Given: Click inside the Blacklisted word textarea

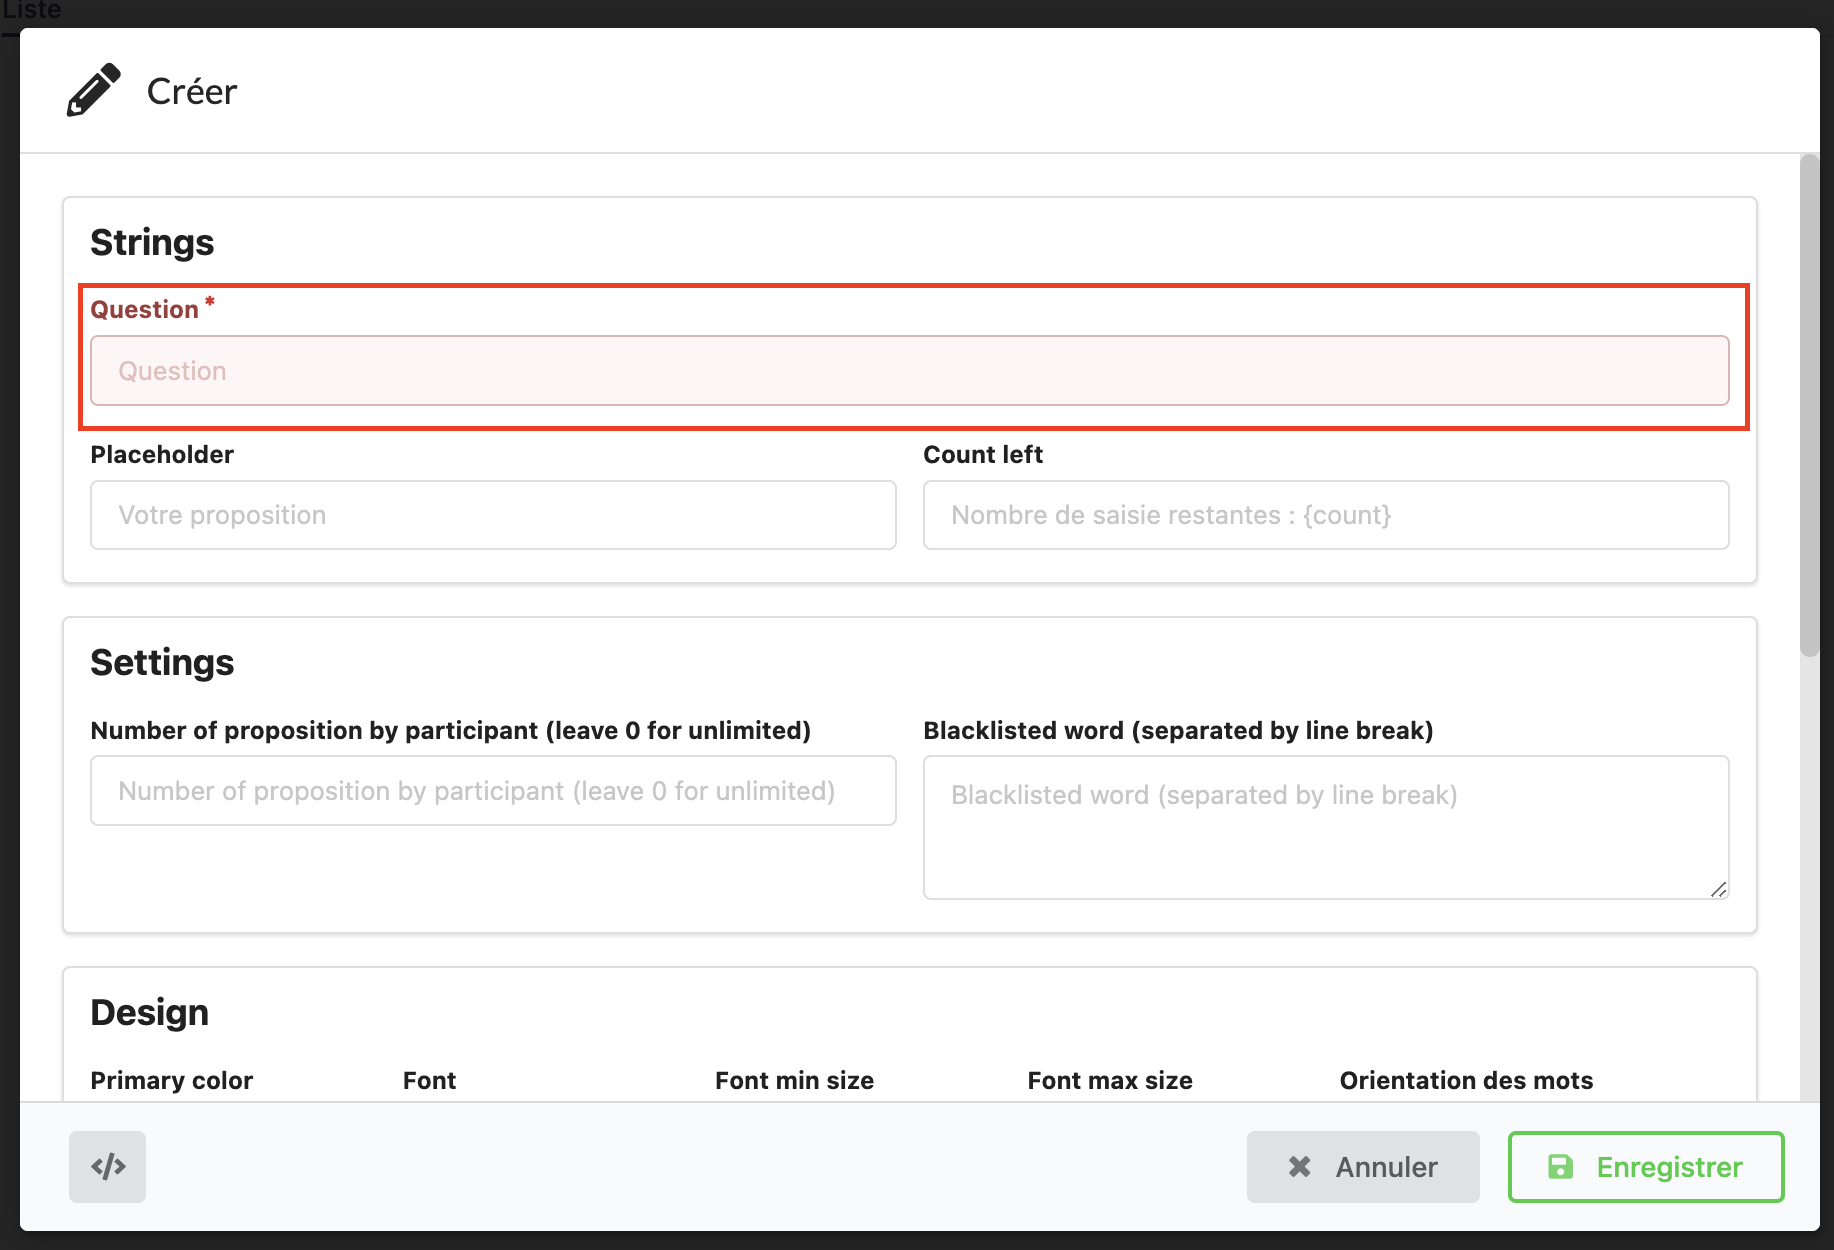Looking at the screenshot, I should click(x=1325, y=827).
